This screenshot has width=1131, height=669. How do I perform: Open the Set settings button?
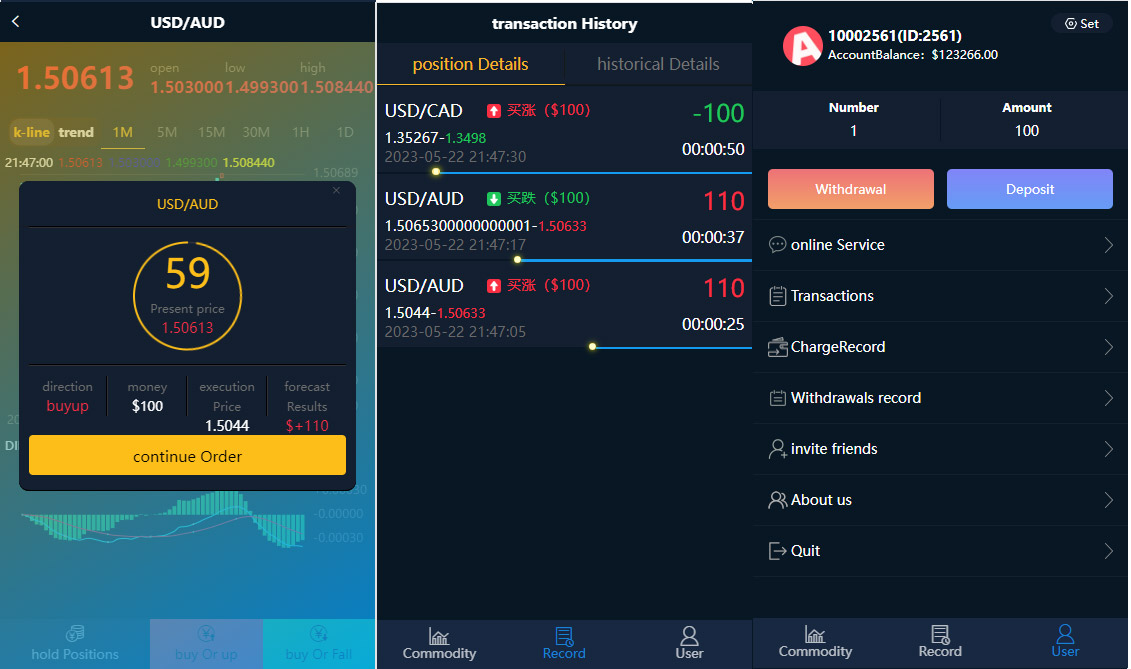1082,24
